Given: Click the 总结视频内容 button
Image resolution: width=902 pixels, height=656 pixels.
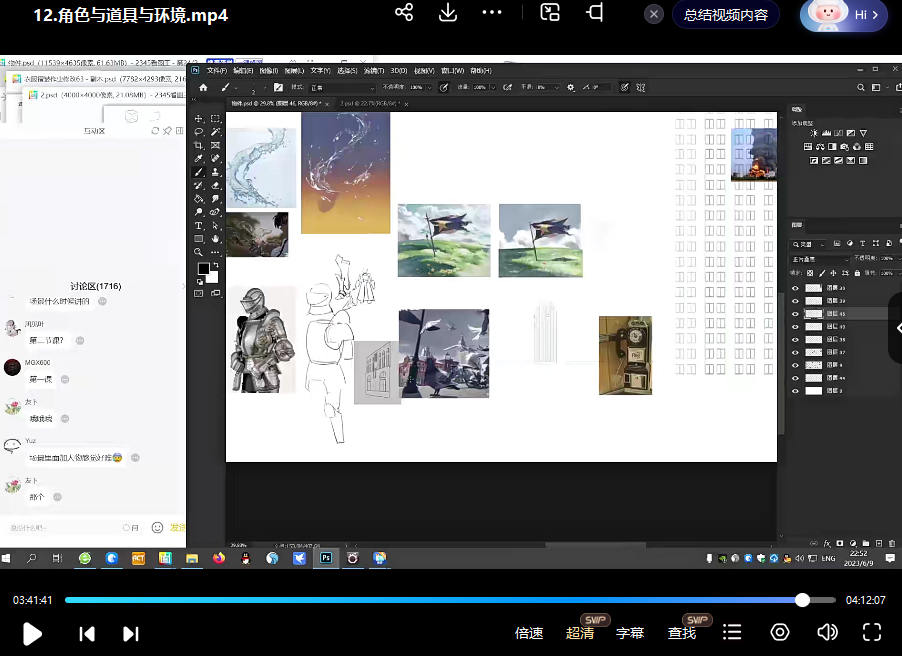Looking at the screenshot, I should pyautogui.click(x=726, y=15).
